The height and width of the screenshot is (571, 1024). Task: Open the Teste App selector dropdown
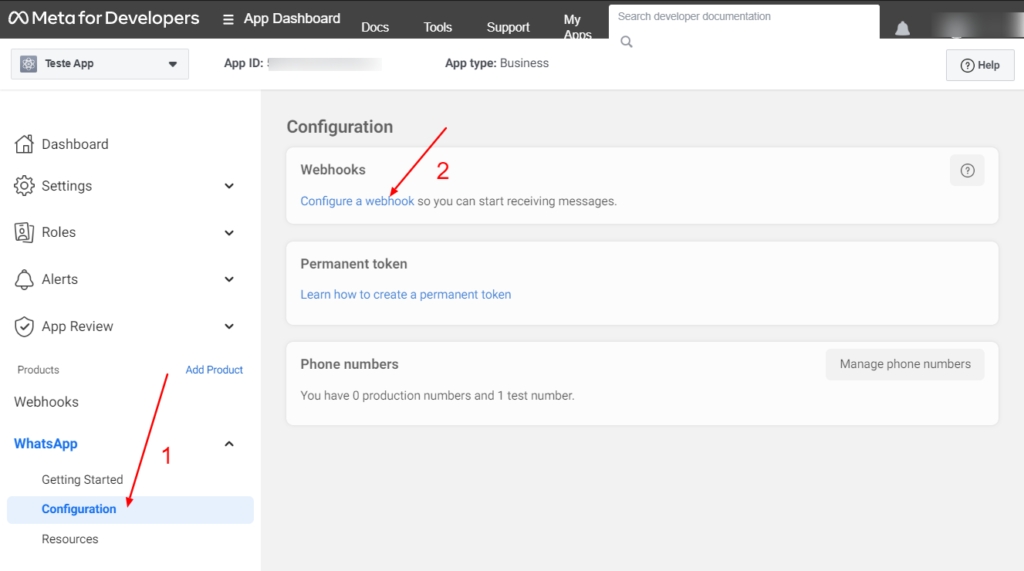click(x=99, y=64)
